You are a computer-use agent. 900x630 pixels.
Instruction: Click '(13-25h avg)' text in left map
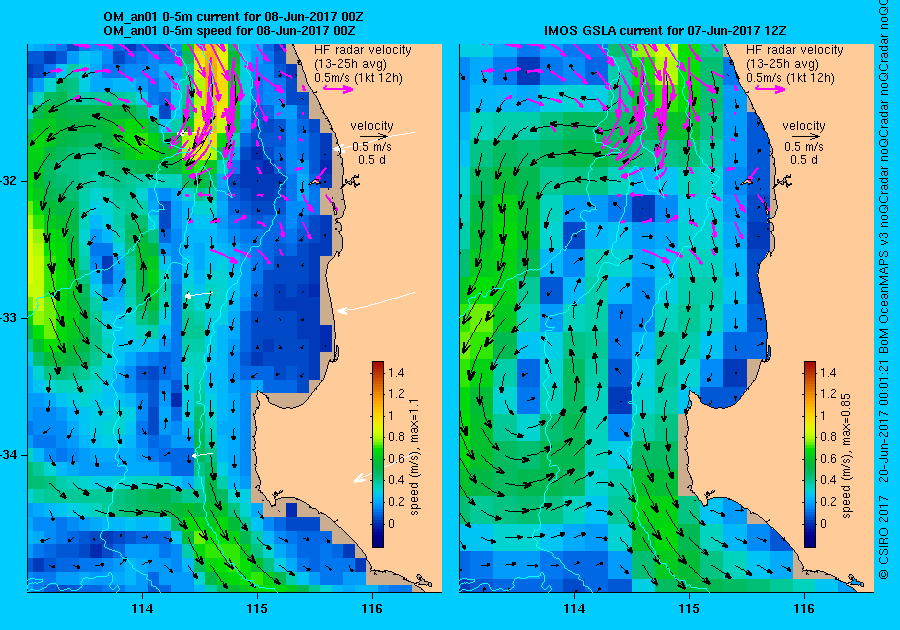pyautogui.click(x=350, y=64)
